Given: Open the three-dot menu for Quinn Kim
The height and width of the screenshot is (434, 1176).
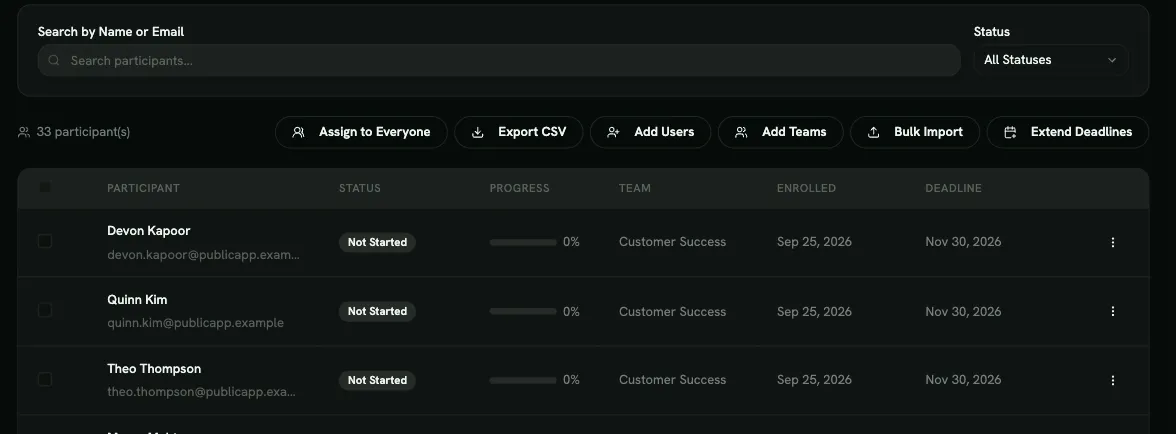Looking at the screenshot, I should click(1113, 311).
